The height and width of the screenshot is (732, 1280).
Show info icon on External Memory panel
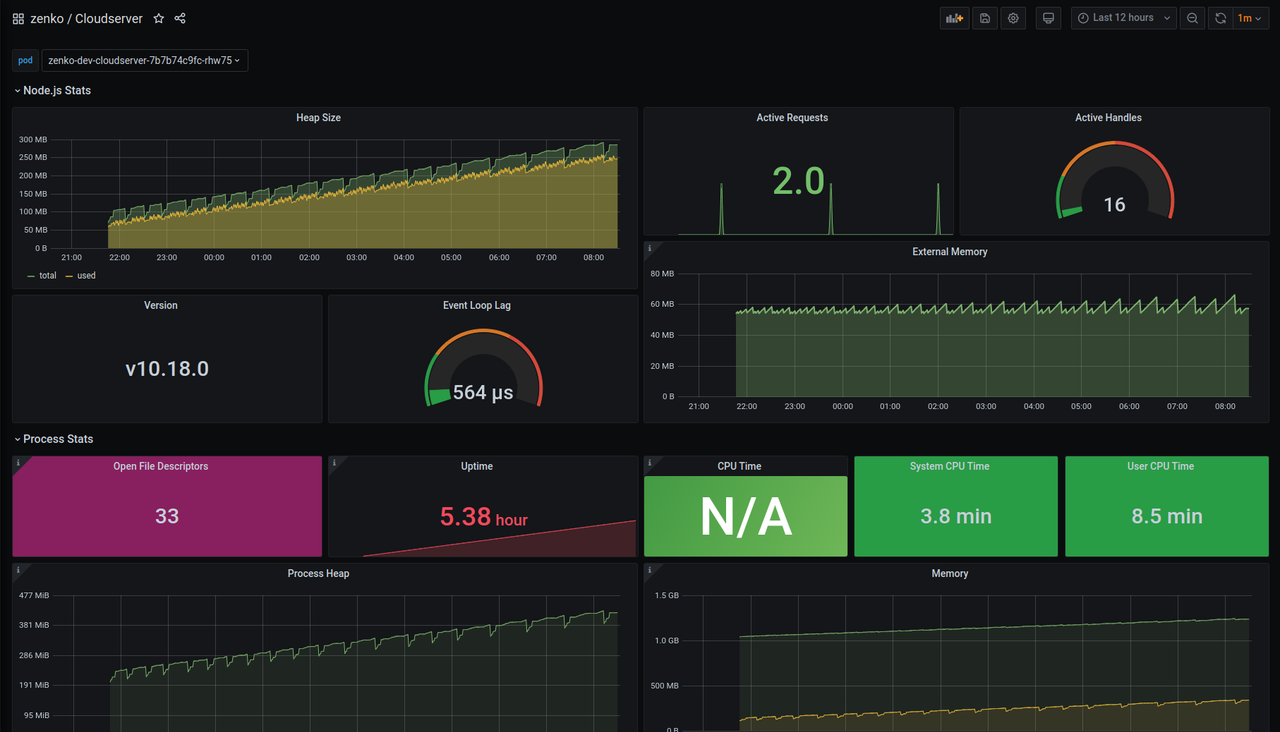tap(649, 248)
